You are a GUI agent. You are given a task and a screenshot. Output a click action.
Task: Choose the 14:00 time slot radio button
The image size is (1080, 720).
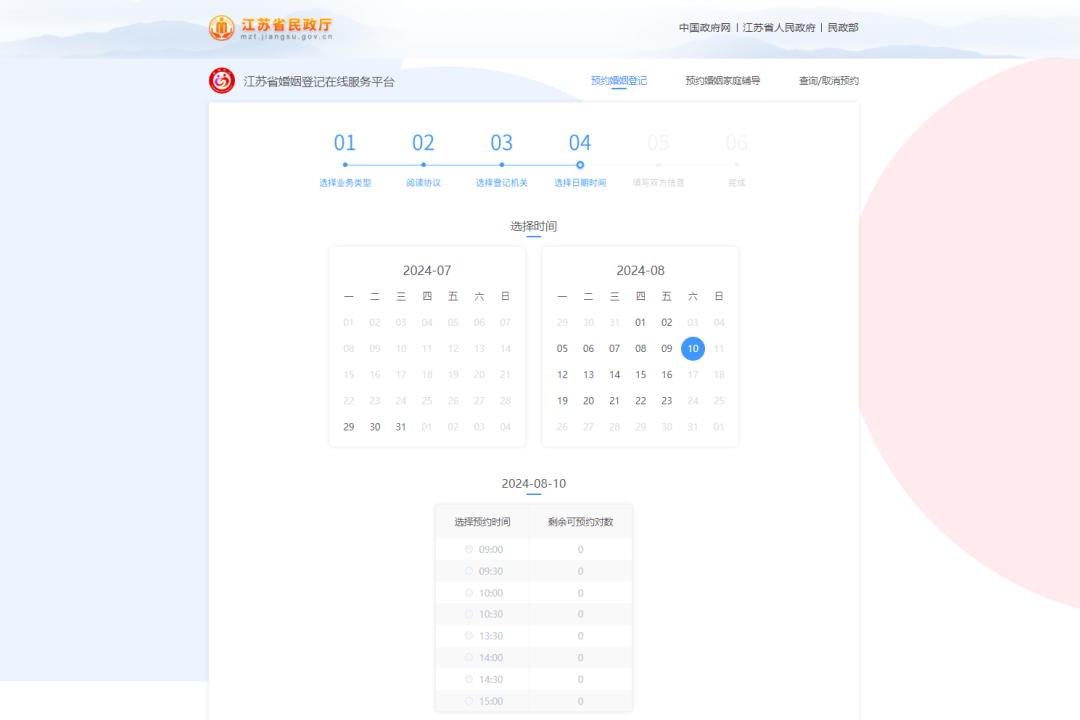(469, 658)
